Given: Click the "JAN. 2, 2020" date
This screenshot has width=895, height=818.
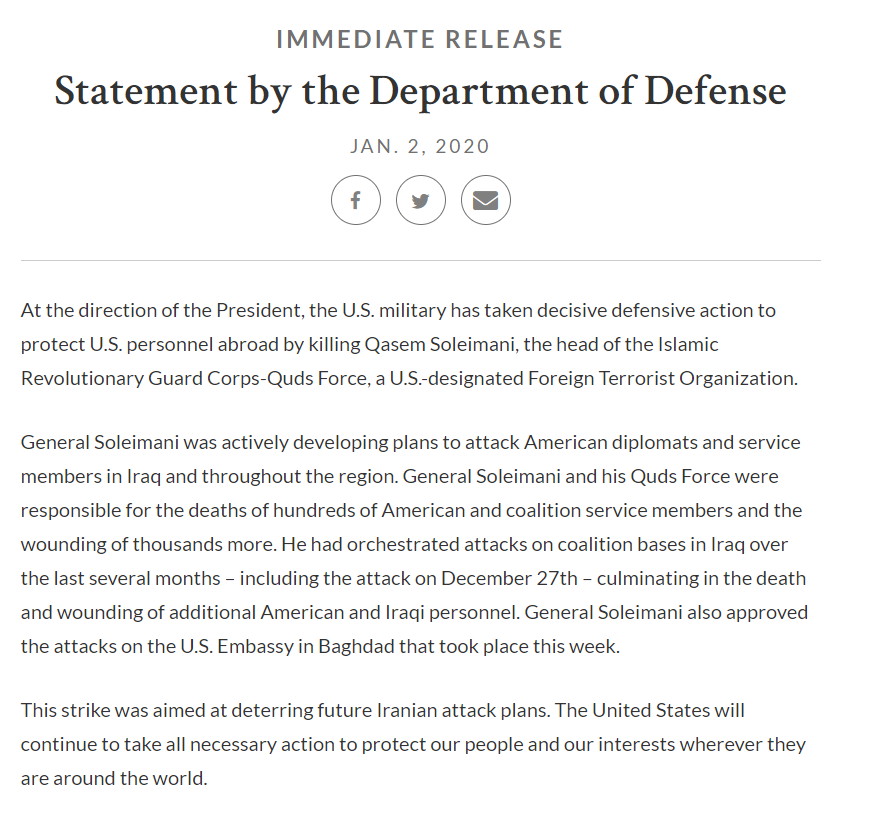Looking at the screenshot, I should (420, 146).
